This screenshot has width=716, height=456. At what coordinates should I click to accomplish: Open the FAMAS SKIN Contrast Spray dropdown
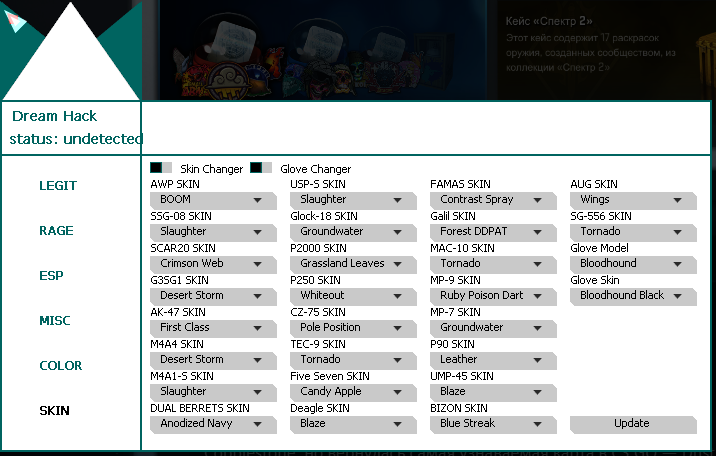pyautogui.click(x=493, y=201)
